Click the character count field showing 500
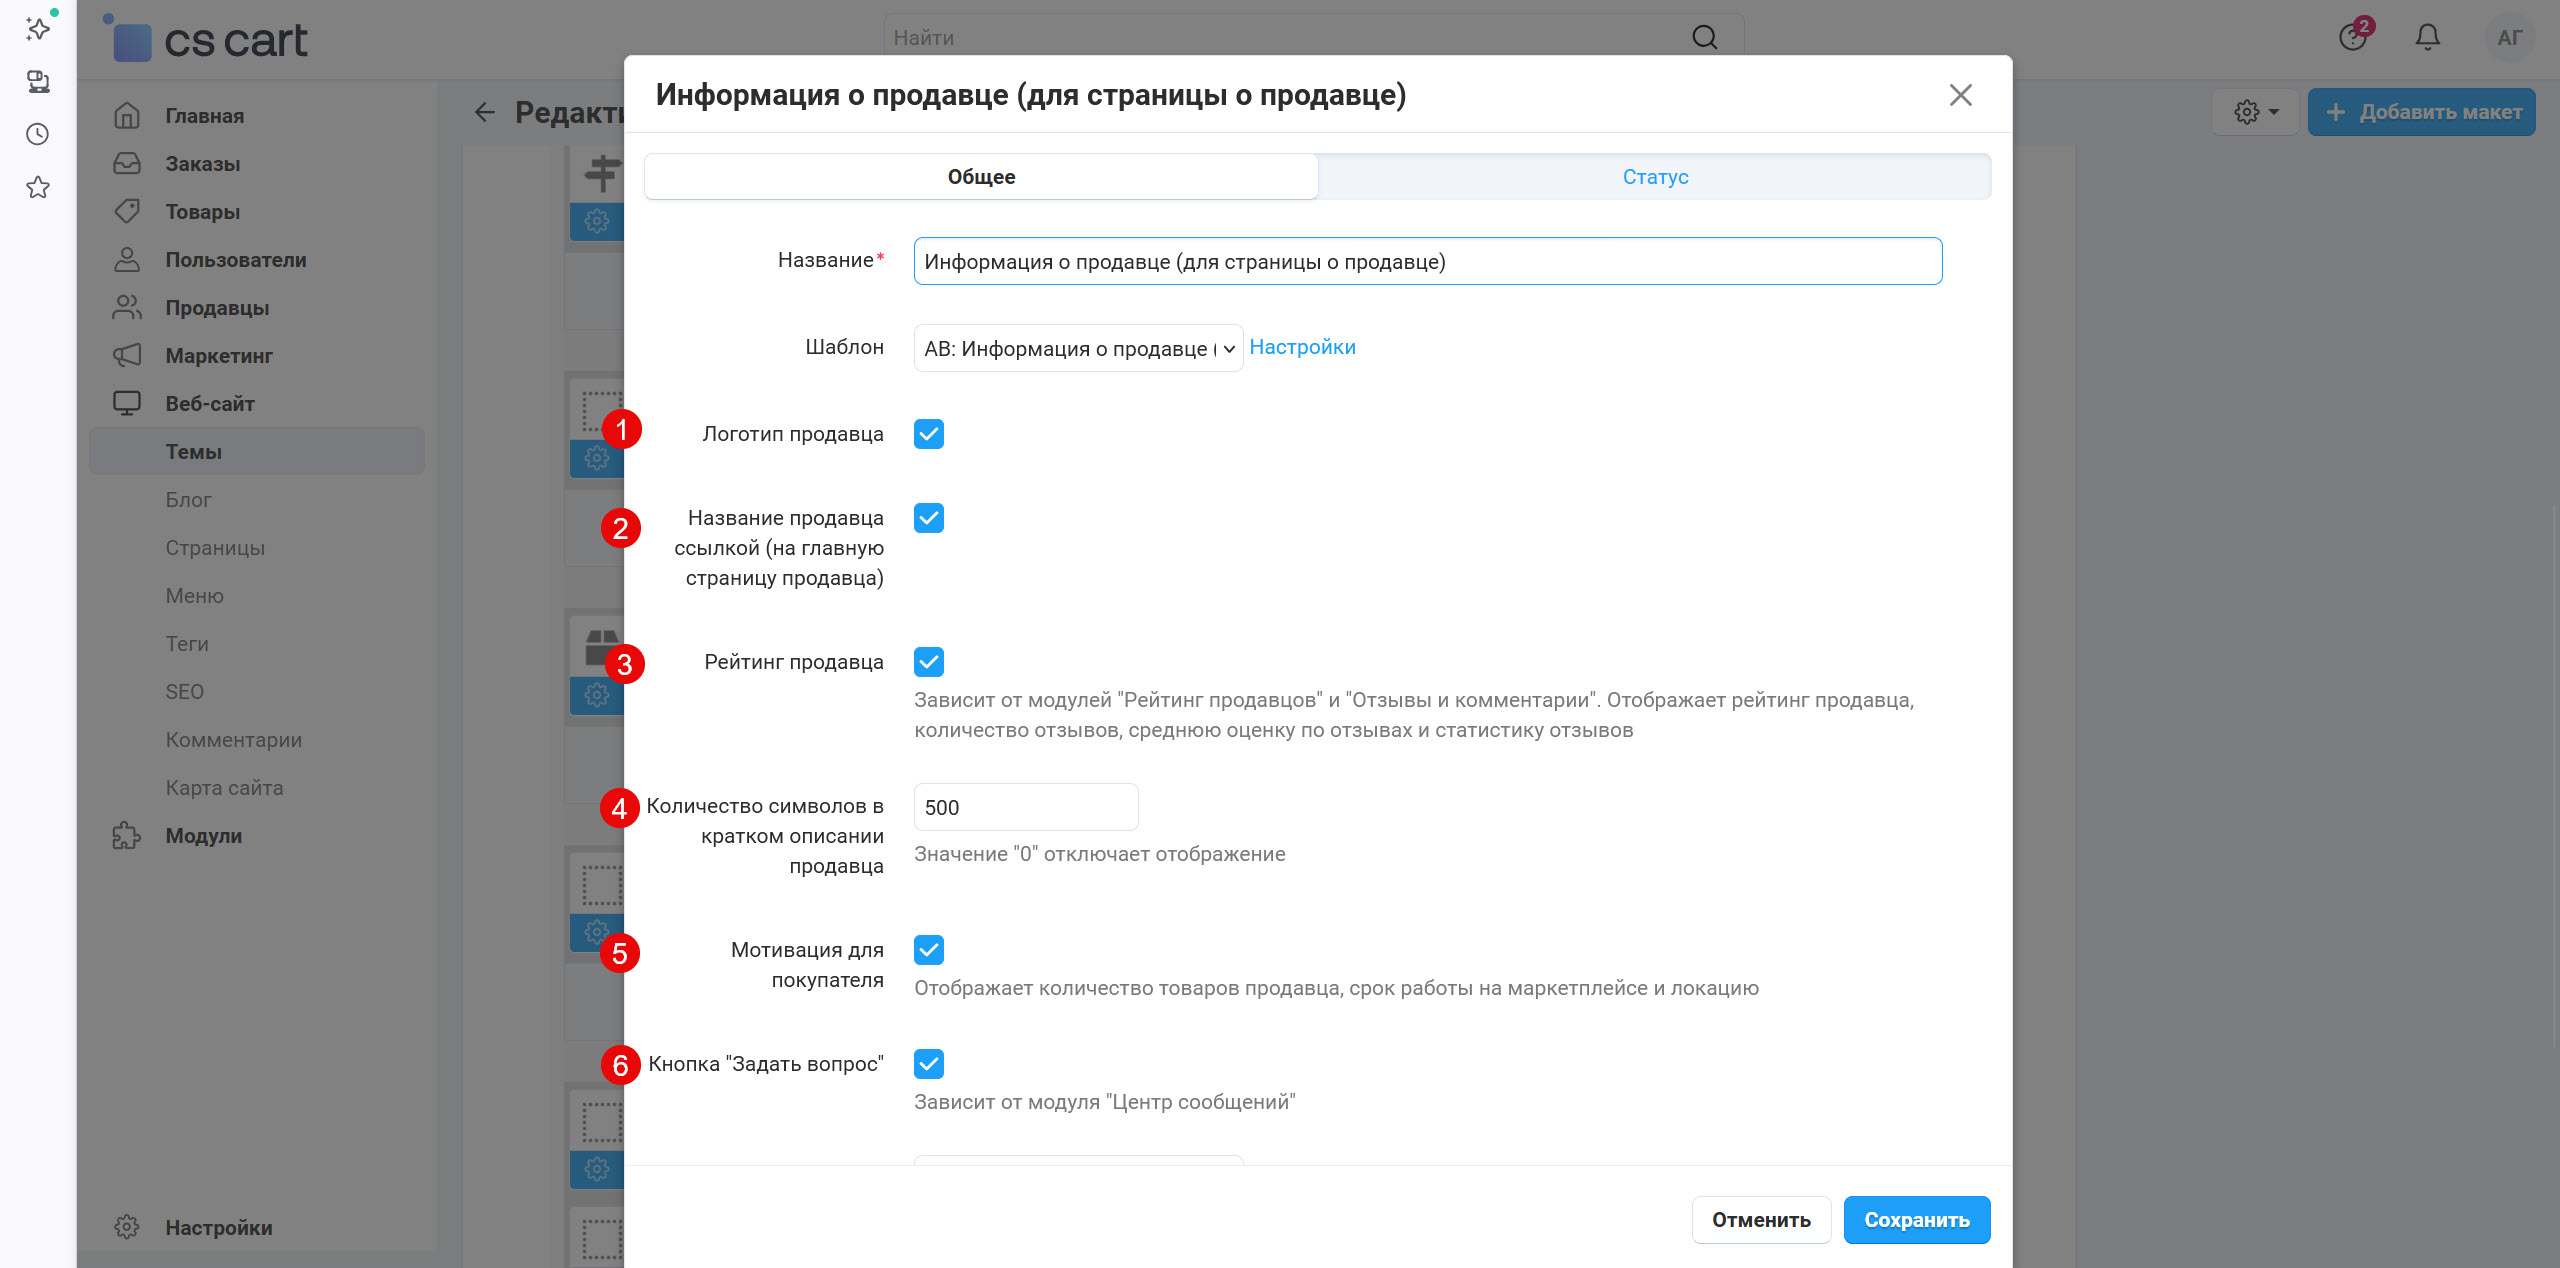The width and height of the screenshot is (2560, 1268). (x=1025, y=806)
